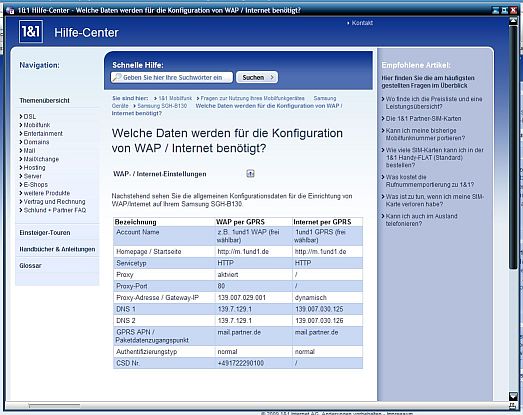Click 1&1 Mobilfunk breadcrumb
Screen dimensions: 523x415
pos(175,98)
